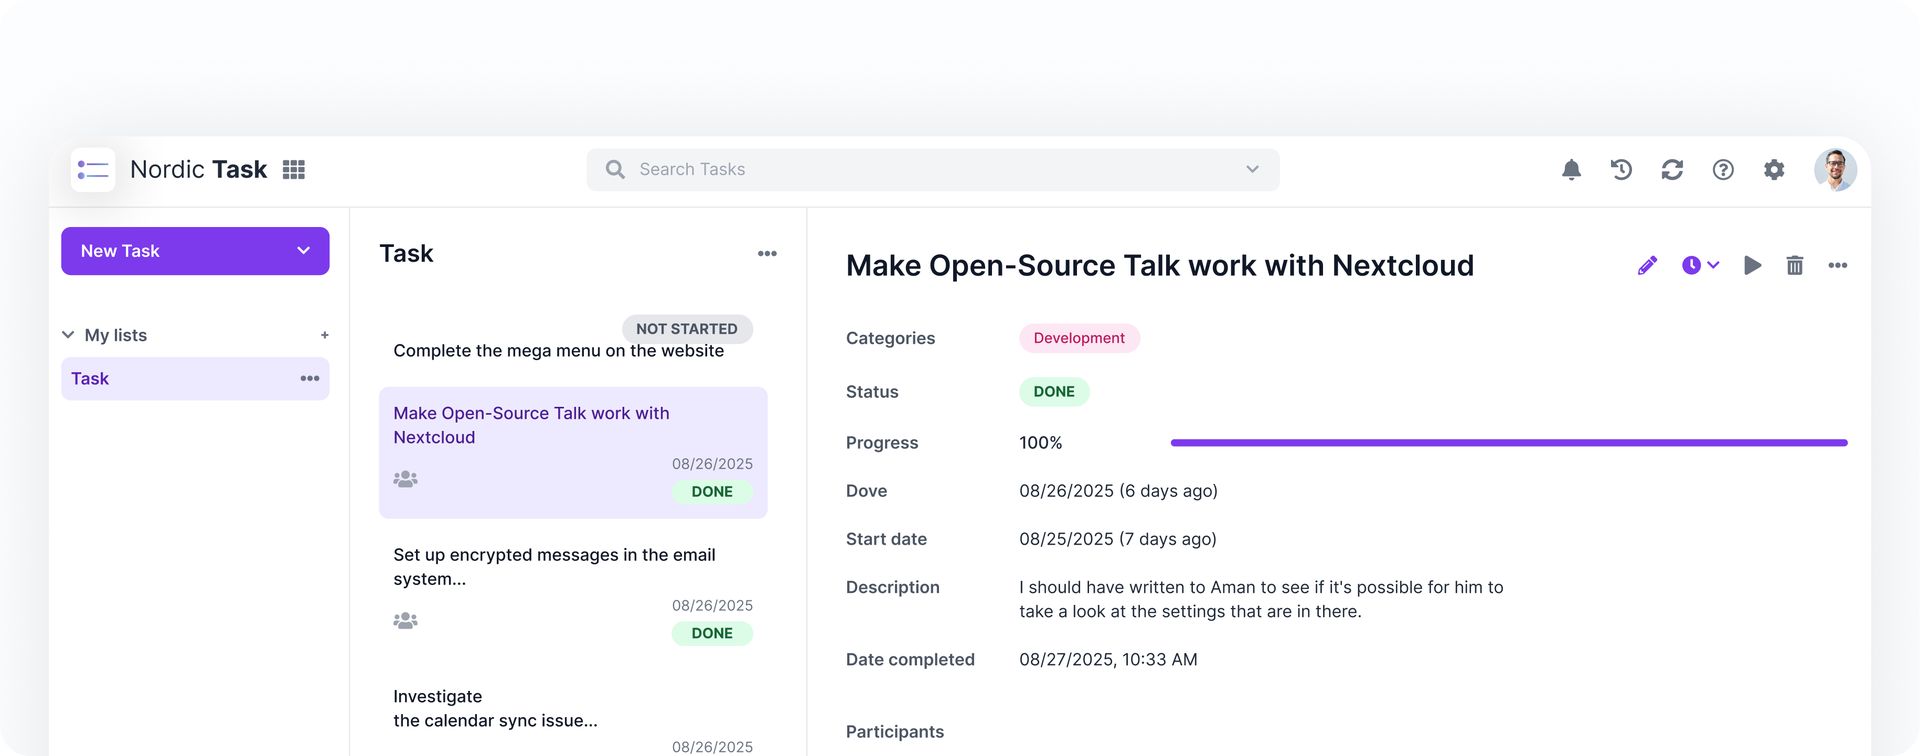Open notifications bell
The image size is (1920, 756).
point(1571,170)
